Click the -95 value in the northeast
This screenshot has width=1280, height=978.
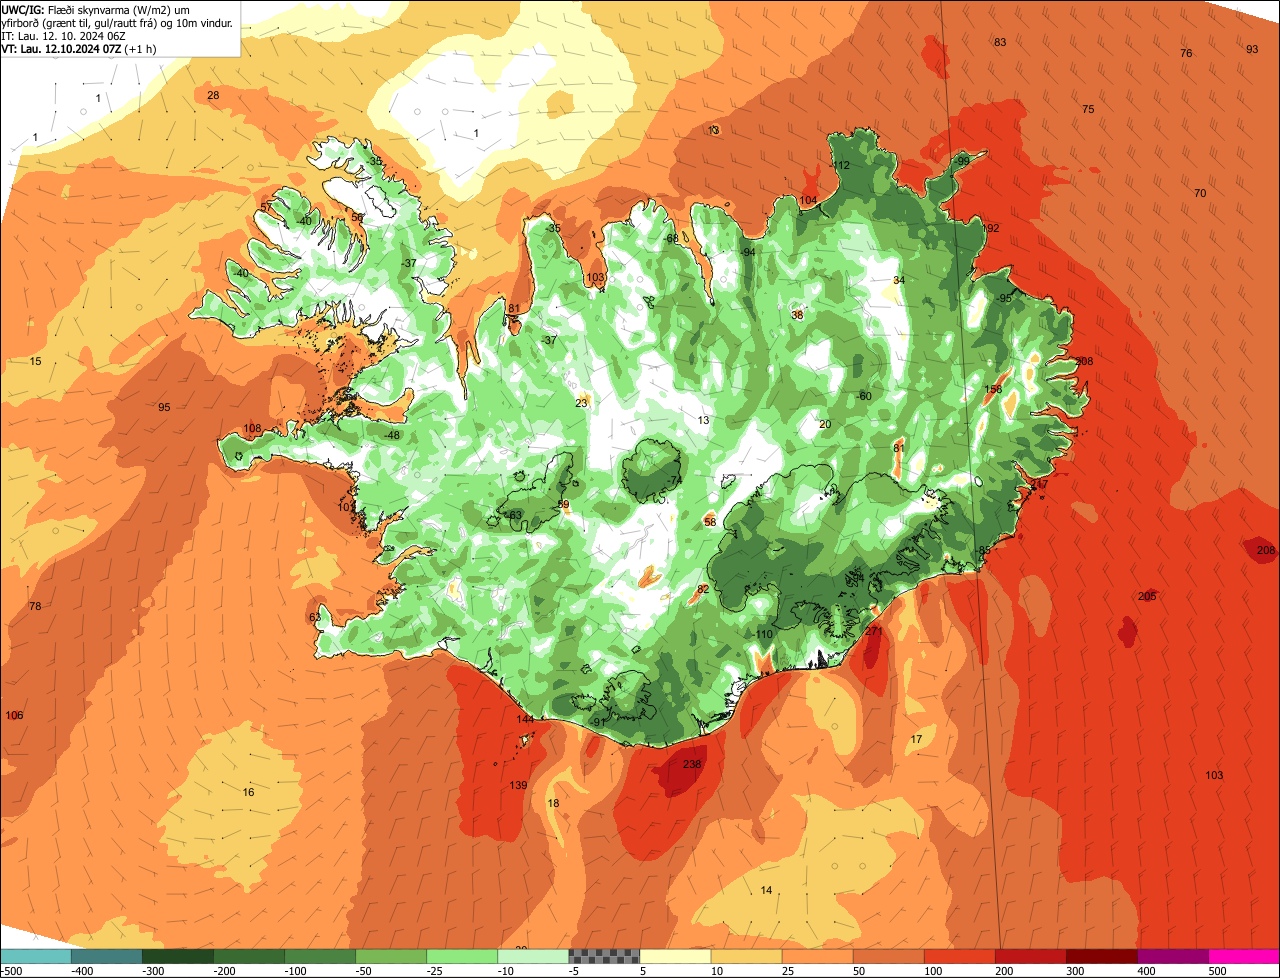tap(1004, 299)
